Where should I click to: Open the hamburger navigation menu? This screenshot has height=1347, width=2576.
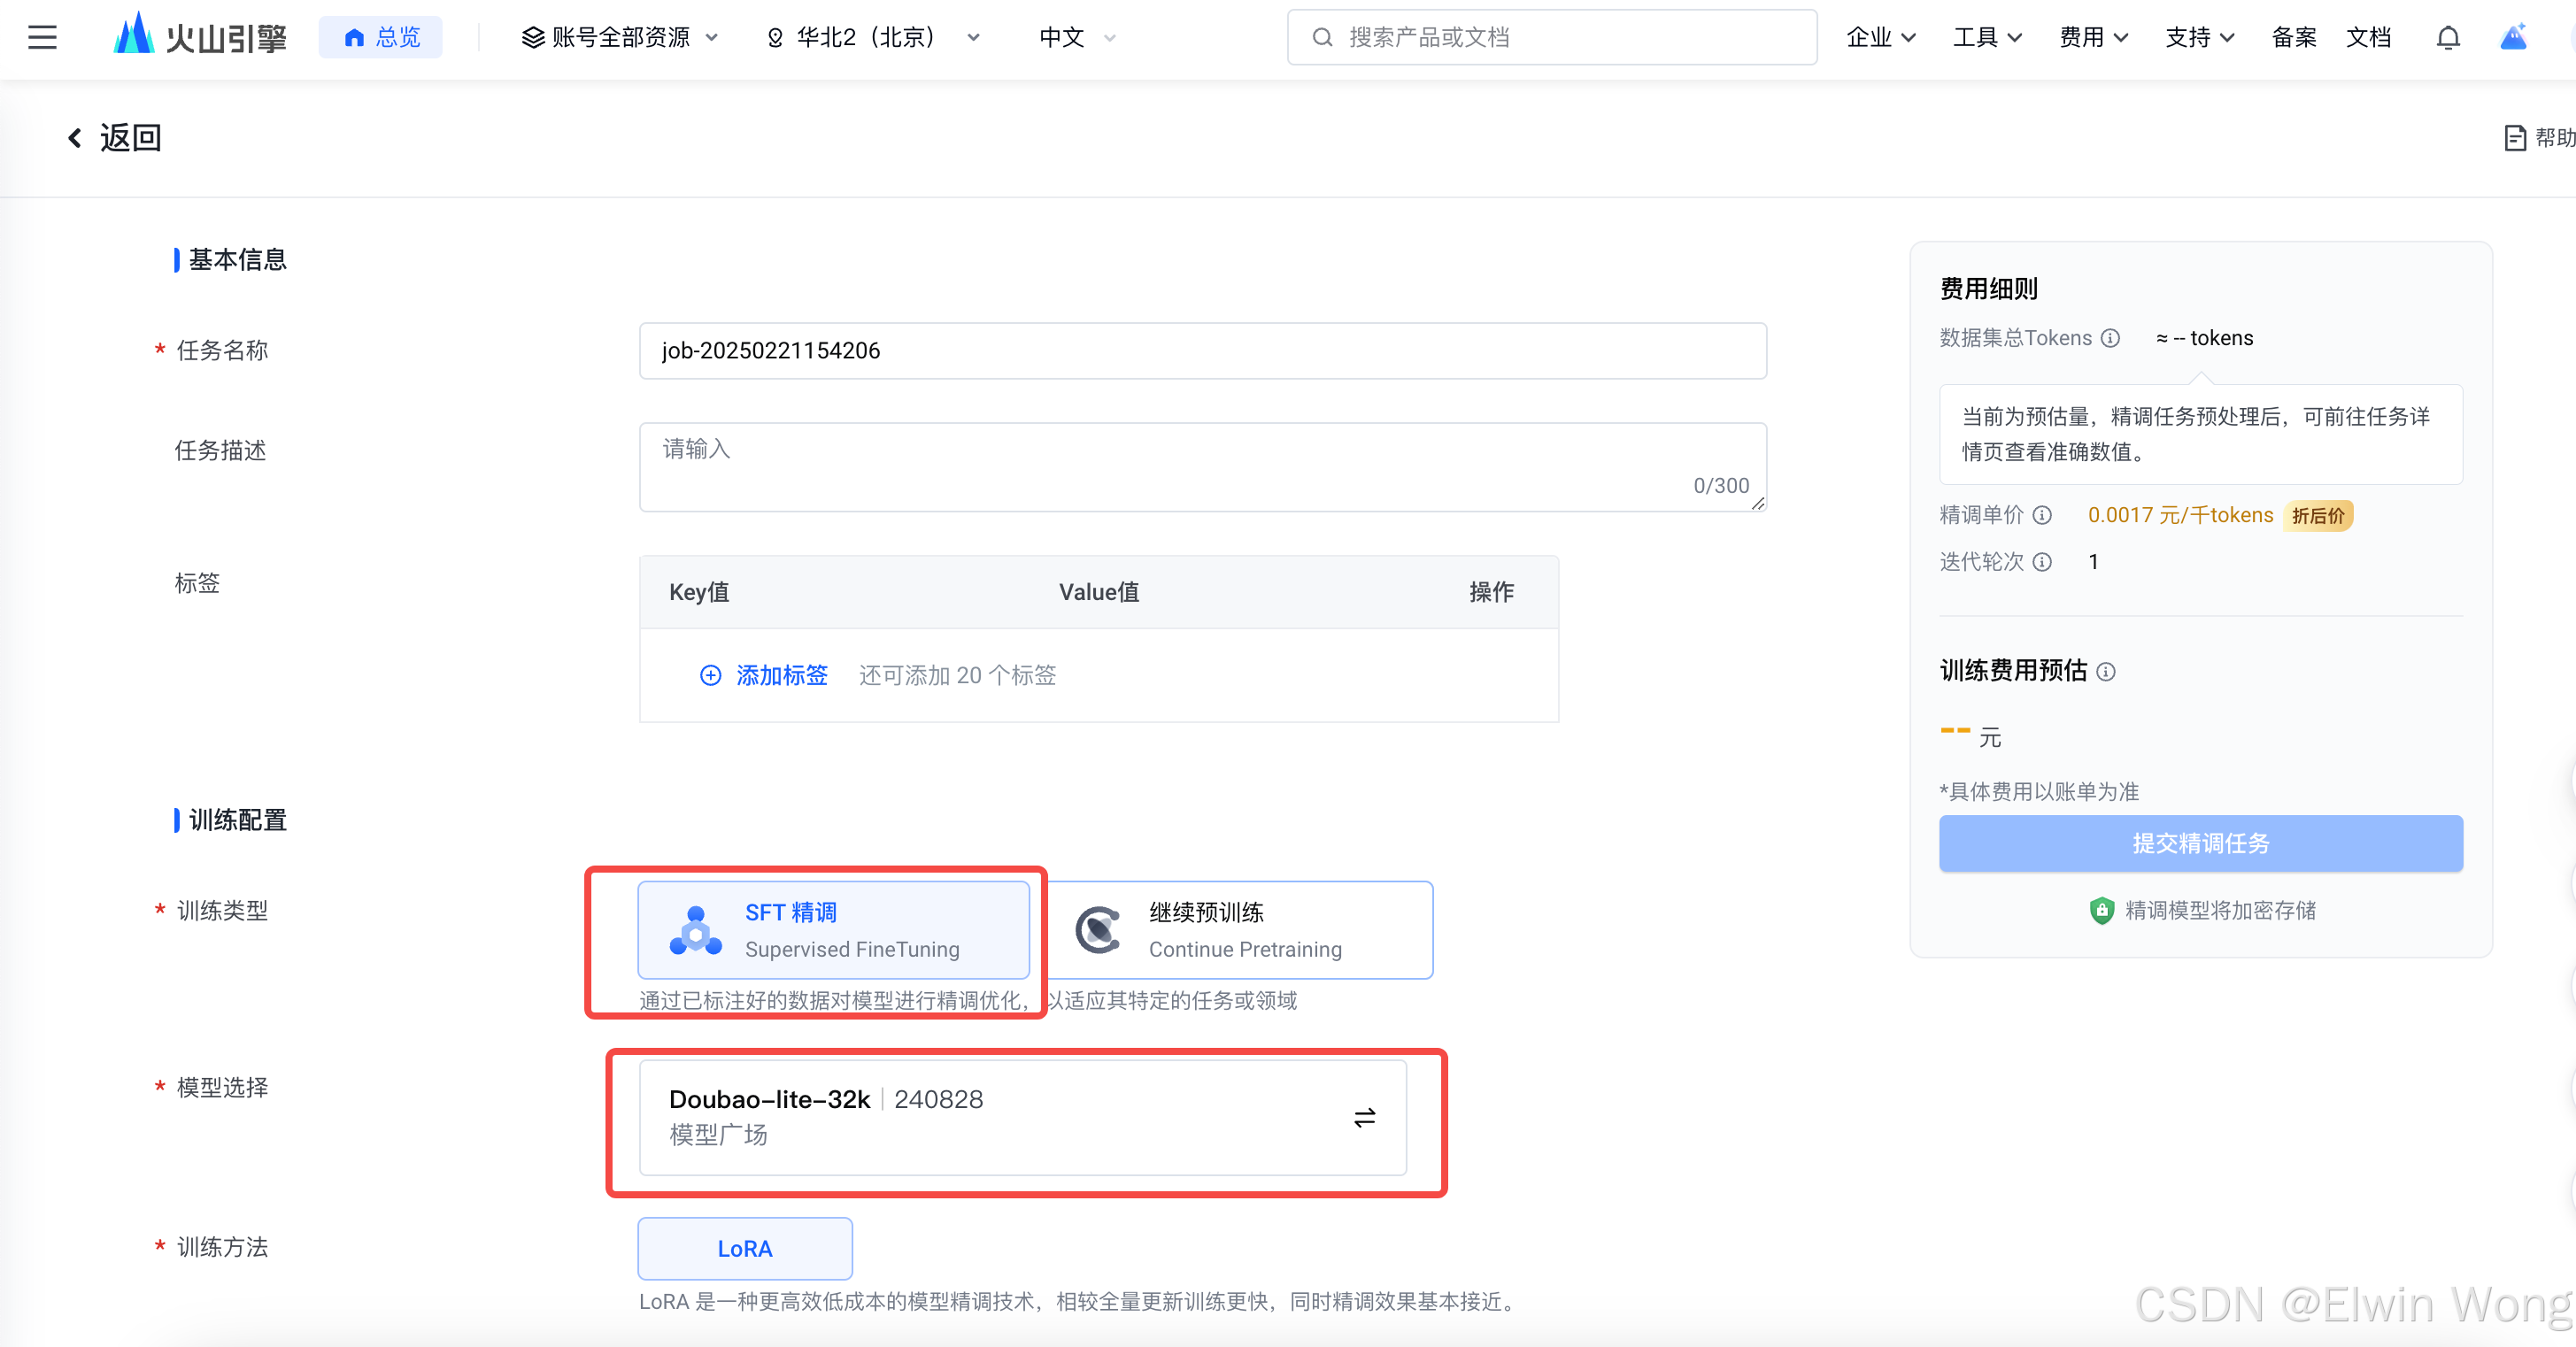click(42, 37)
